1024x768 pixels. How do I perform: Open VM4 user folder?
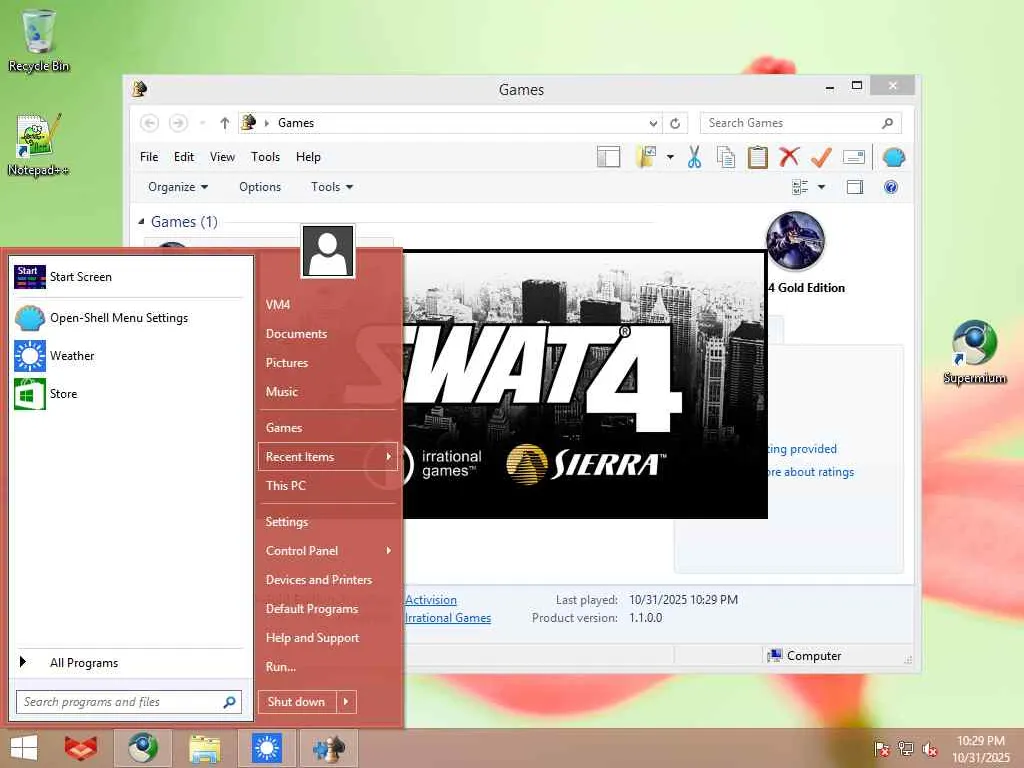328,304
